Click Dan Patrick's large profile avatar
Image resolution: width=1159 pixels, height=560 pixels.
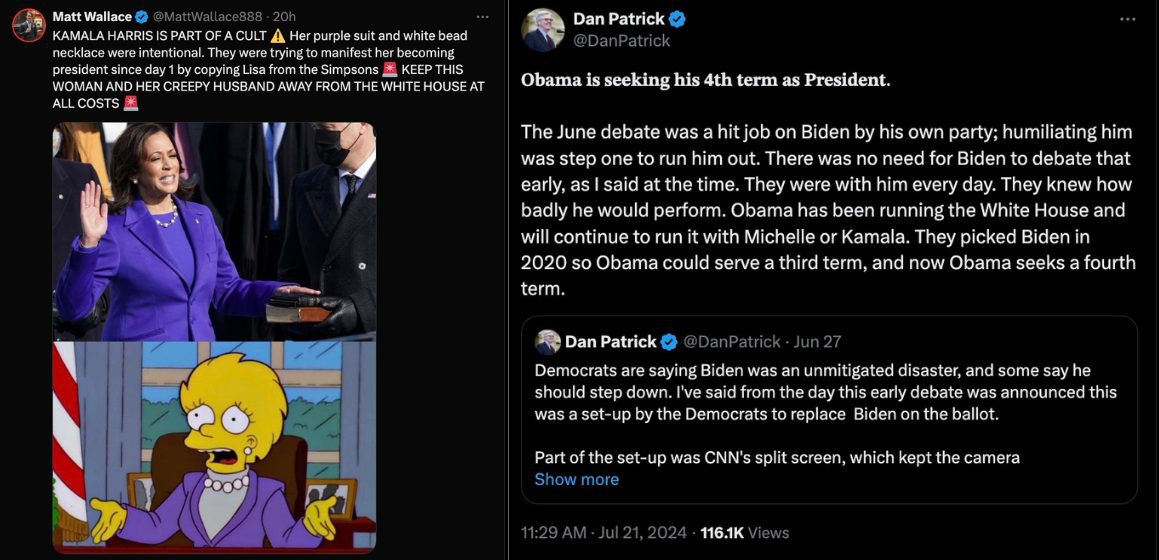click(543, 30)
